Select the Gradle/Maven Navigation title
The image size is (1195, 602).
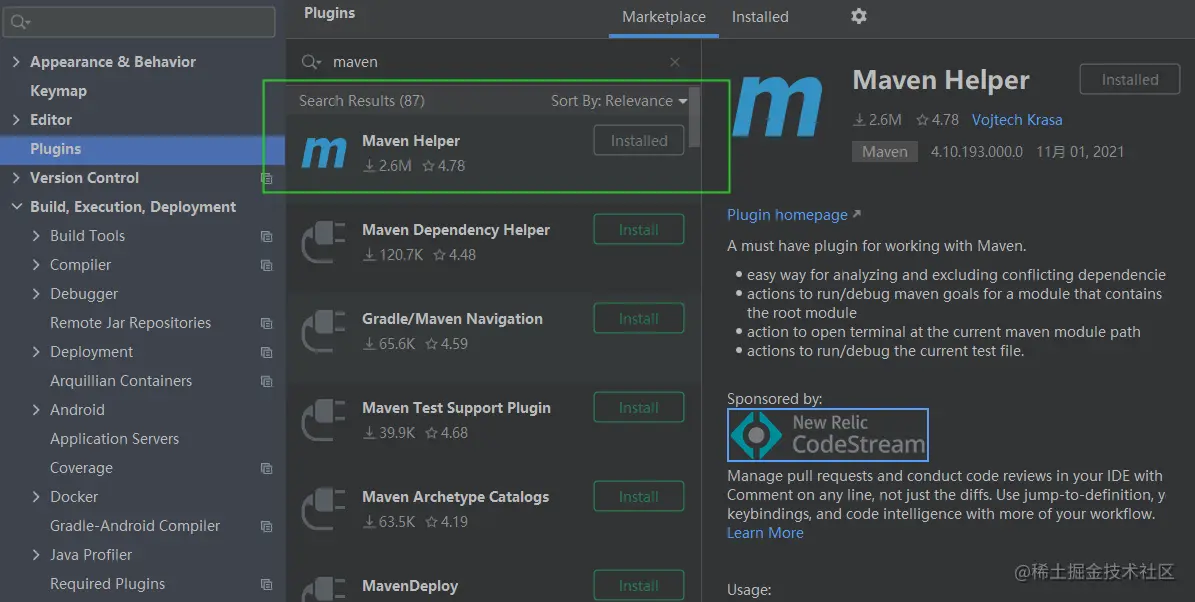pyautogui.click(x=453, y=319)
